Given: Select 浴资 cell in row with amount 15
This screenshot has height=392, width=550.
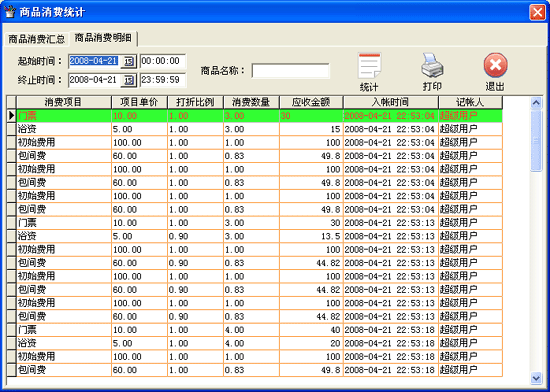Looking at the screenshot, I should coord(64,129).
